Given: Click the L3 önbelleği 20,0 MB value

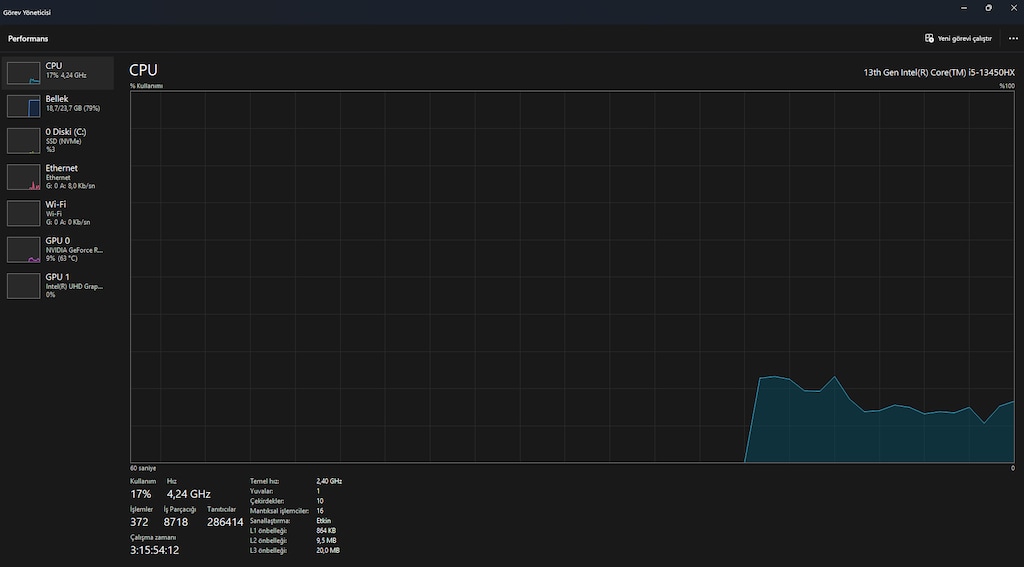Looking at the screenshot, I should tap(328, 551).
